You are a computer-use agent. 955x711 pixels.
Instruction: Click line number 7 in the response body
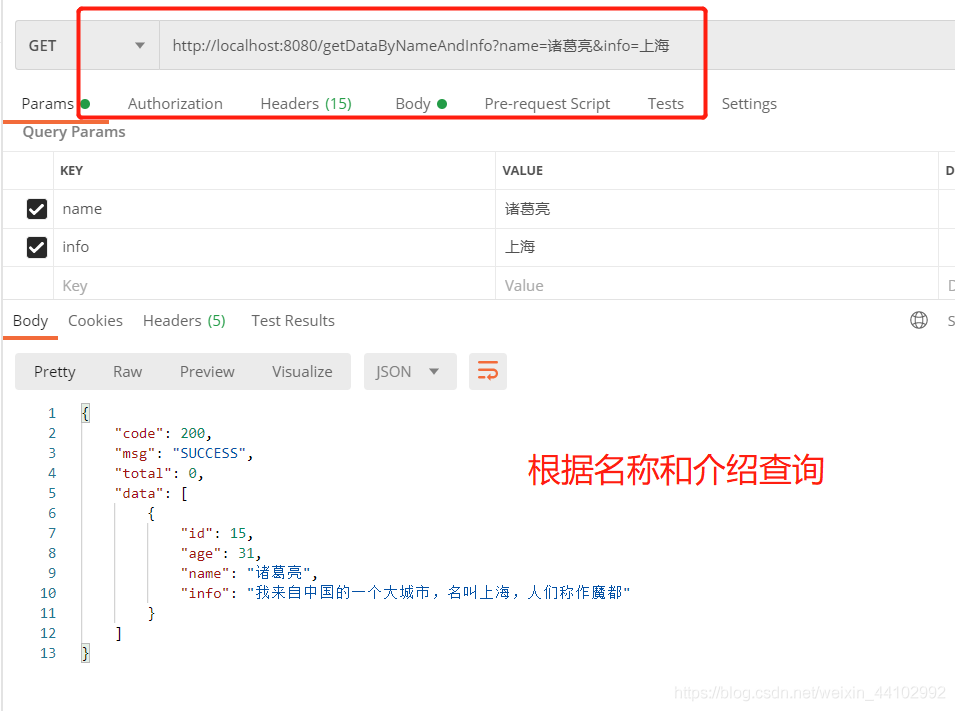point(51,532)
